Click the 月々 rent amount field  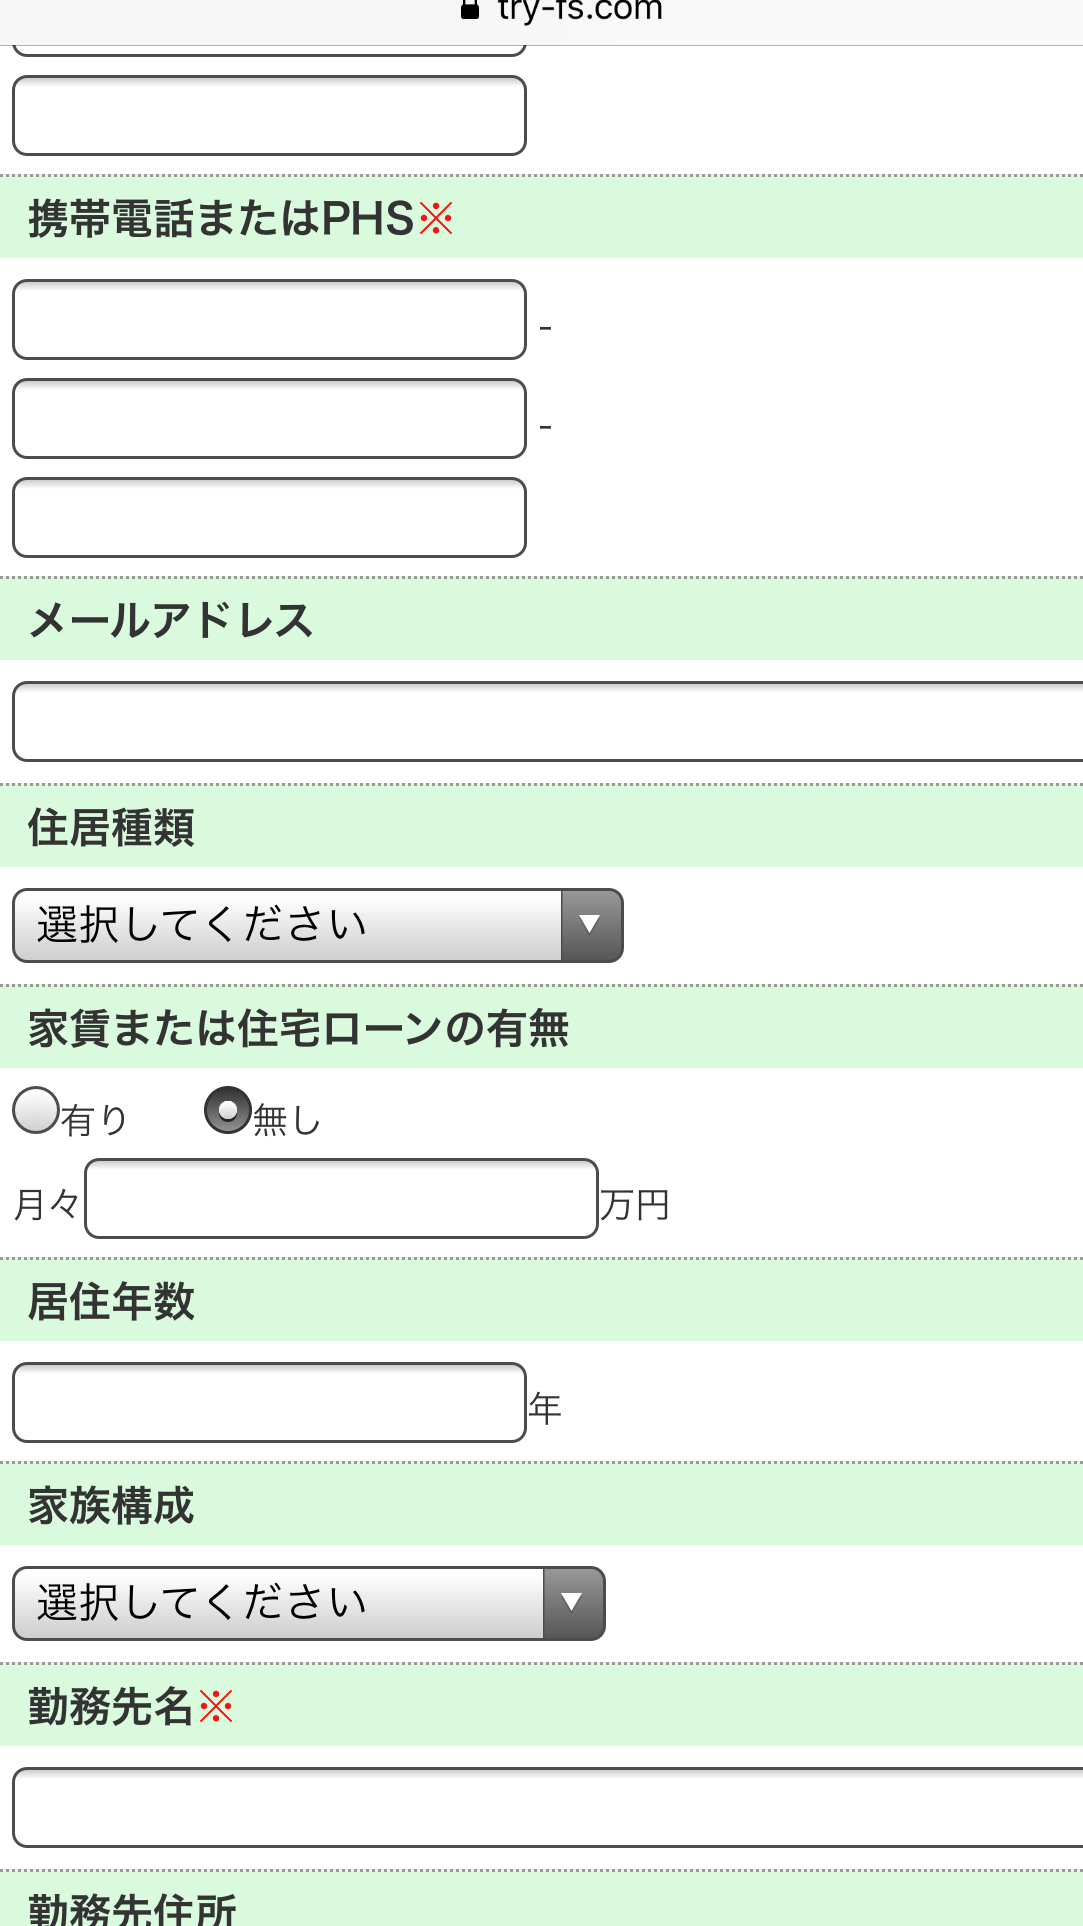coord(341,1198)
